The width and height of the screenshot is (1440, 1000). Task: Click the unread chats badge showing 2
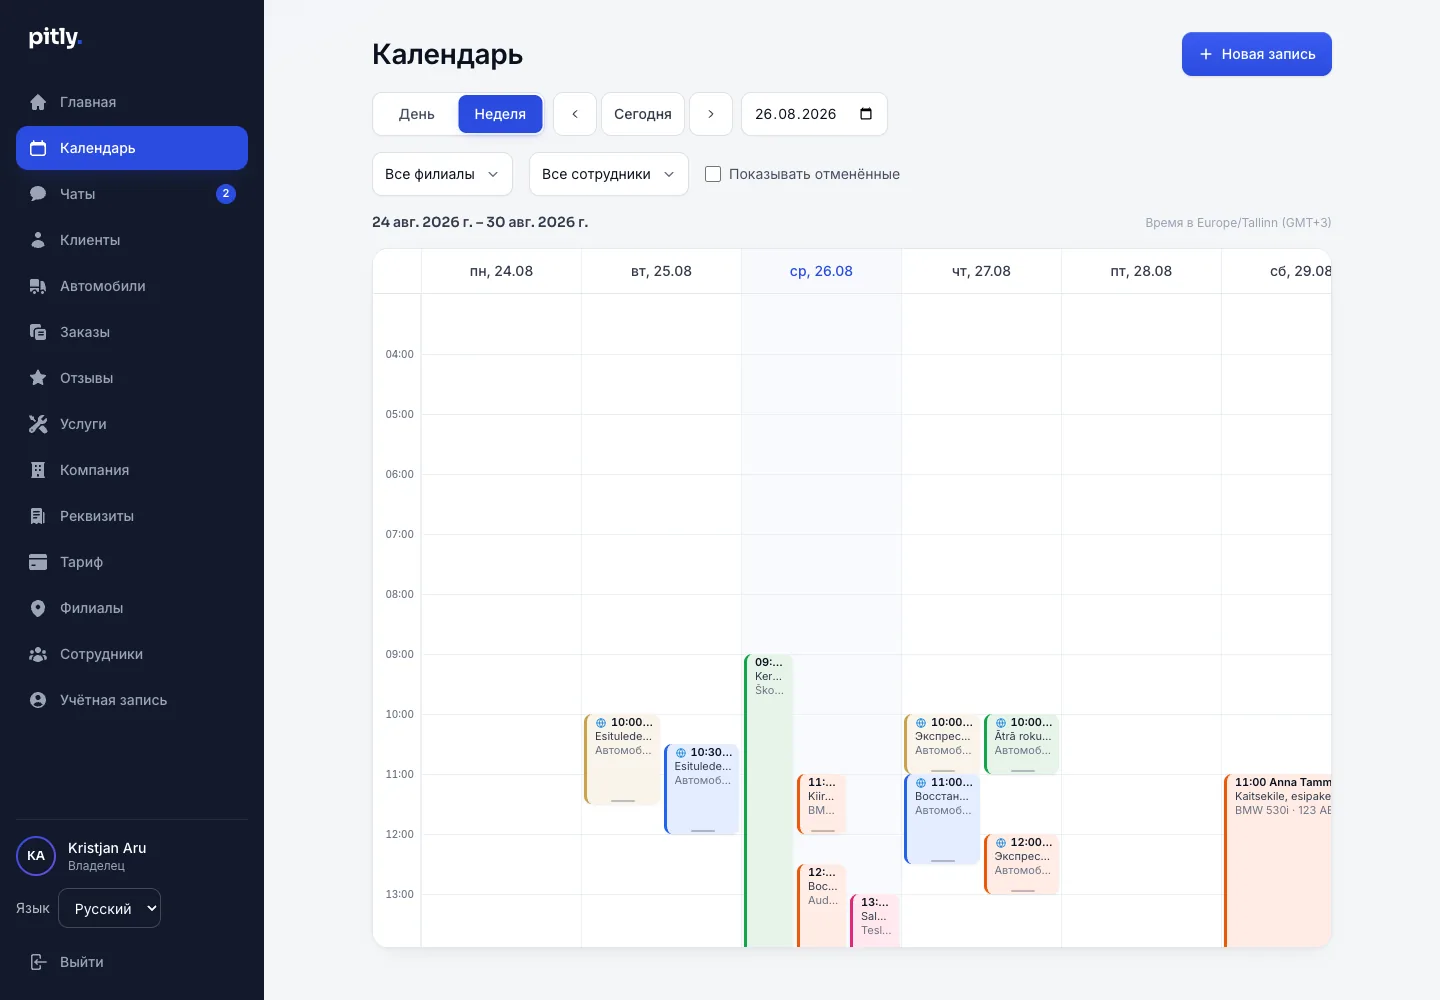click(x=226, y=194)
